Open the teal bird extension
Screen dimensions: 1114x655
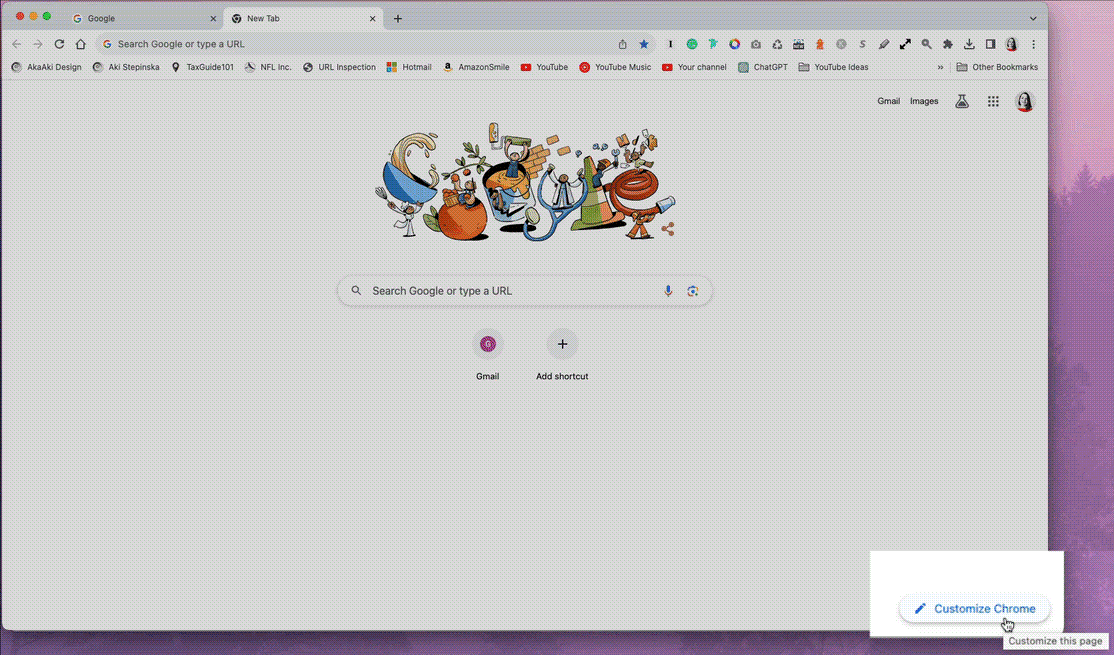click(713, 44)
